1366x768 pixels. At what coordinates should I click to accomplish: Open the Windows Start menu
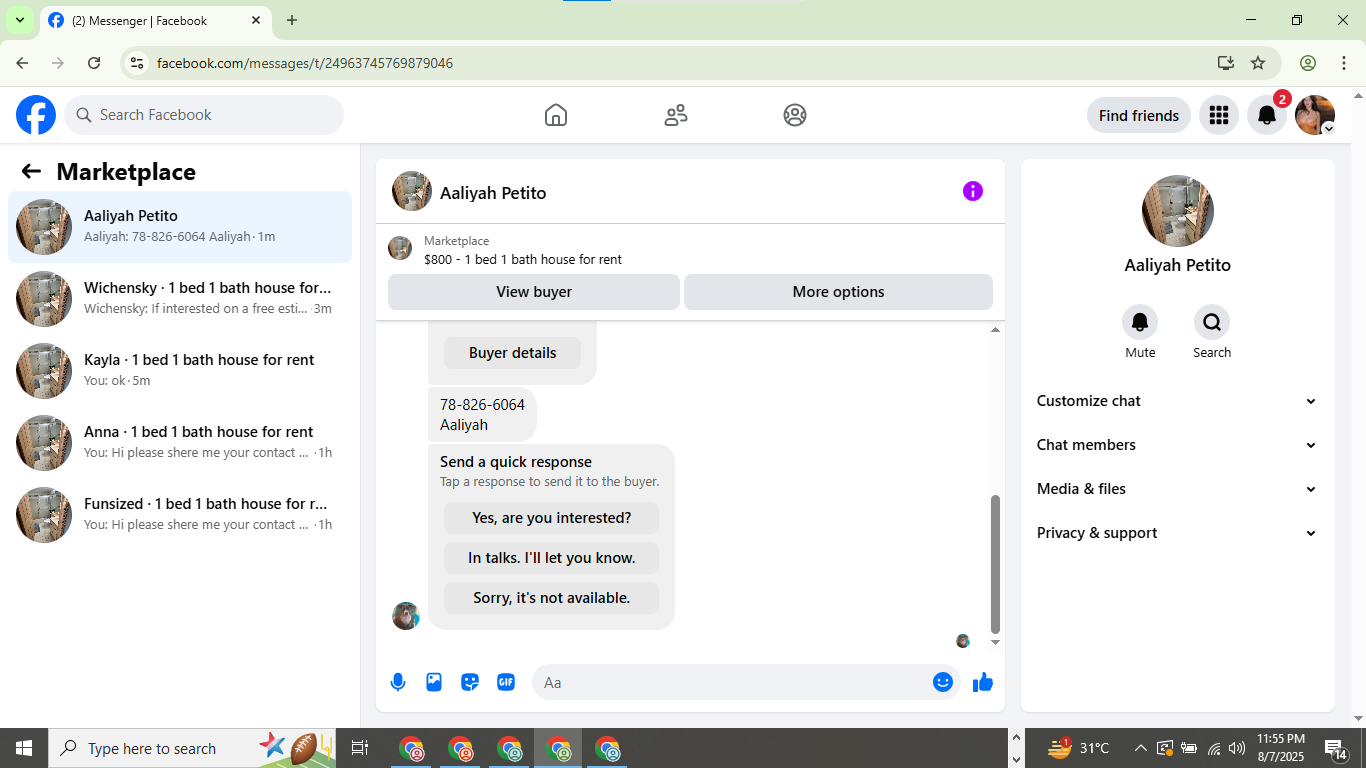pyautogui.click(x=24, y=748)
